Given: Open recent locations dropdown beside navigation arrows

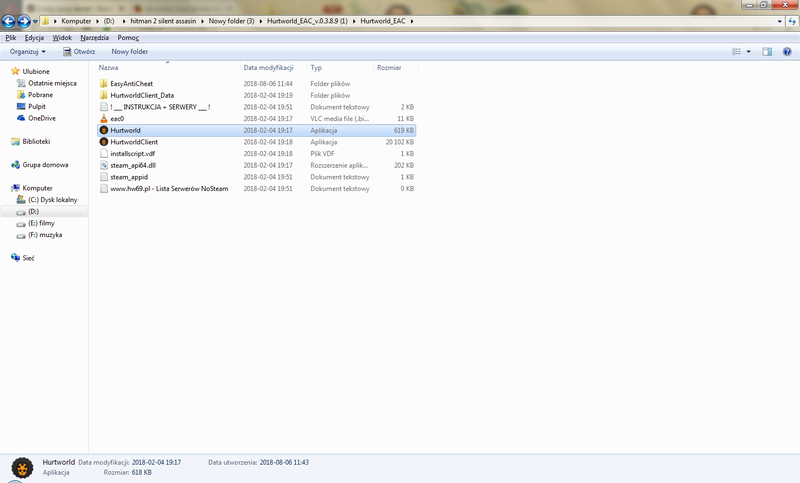Looking at the screenshot, I should (x=35, y=21).
